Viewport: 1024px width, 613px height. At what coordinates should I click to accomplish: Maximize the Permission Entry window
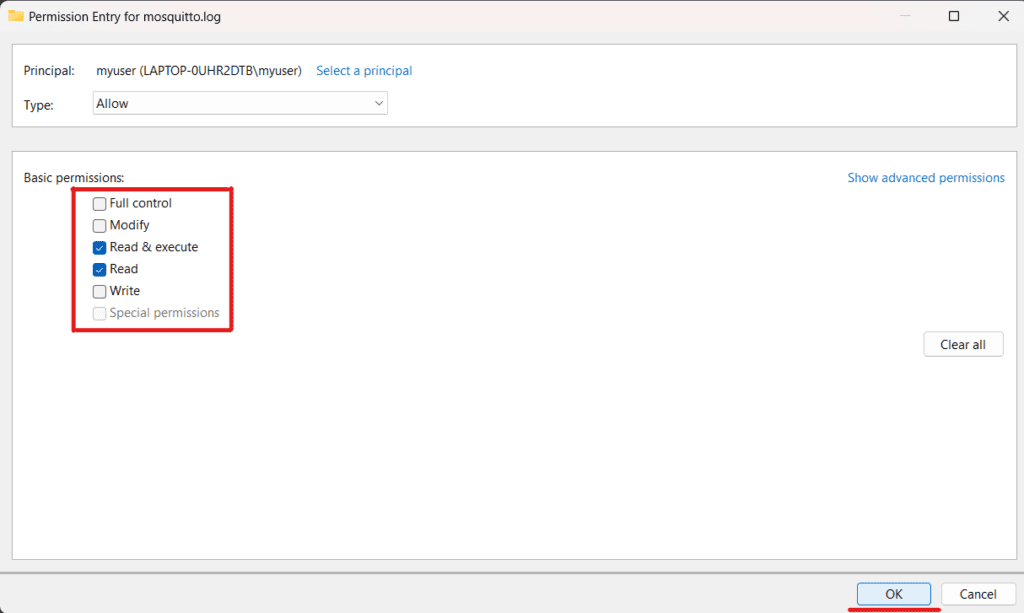tap(954, 16)
